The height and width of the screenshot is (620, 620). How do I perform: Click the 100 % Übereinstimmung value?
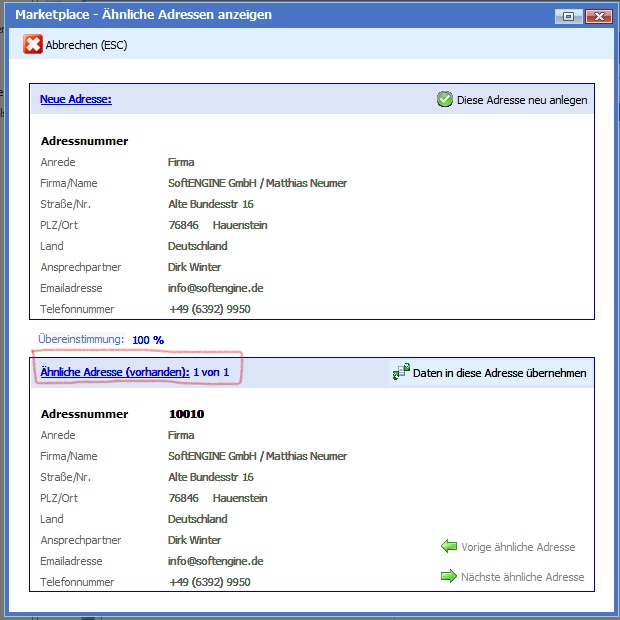[x=148, y=340]
